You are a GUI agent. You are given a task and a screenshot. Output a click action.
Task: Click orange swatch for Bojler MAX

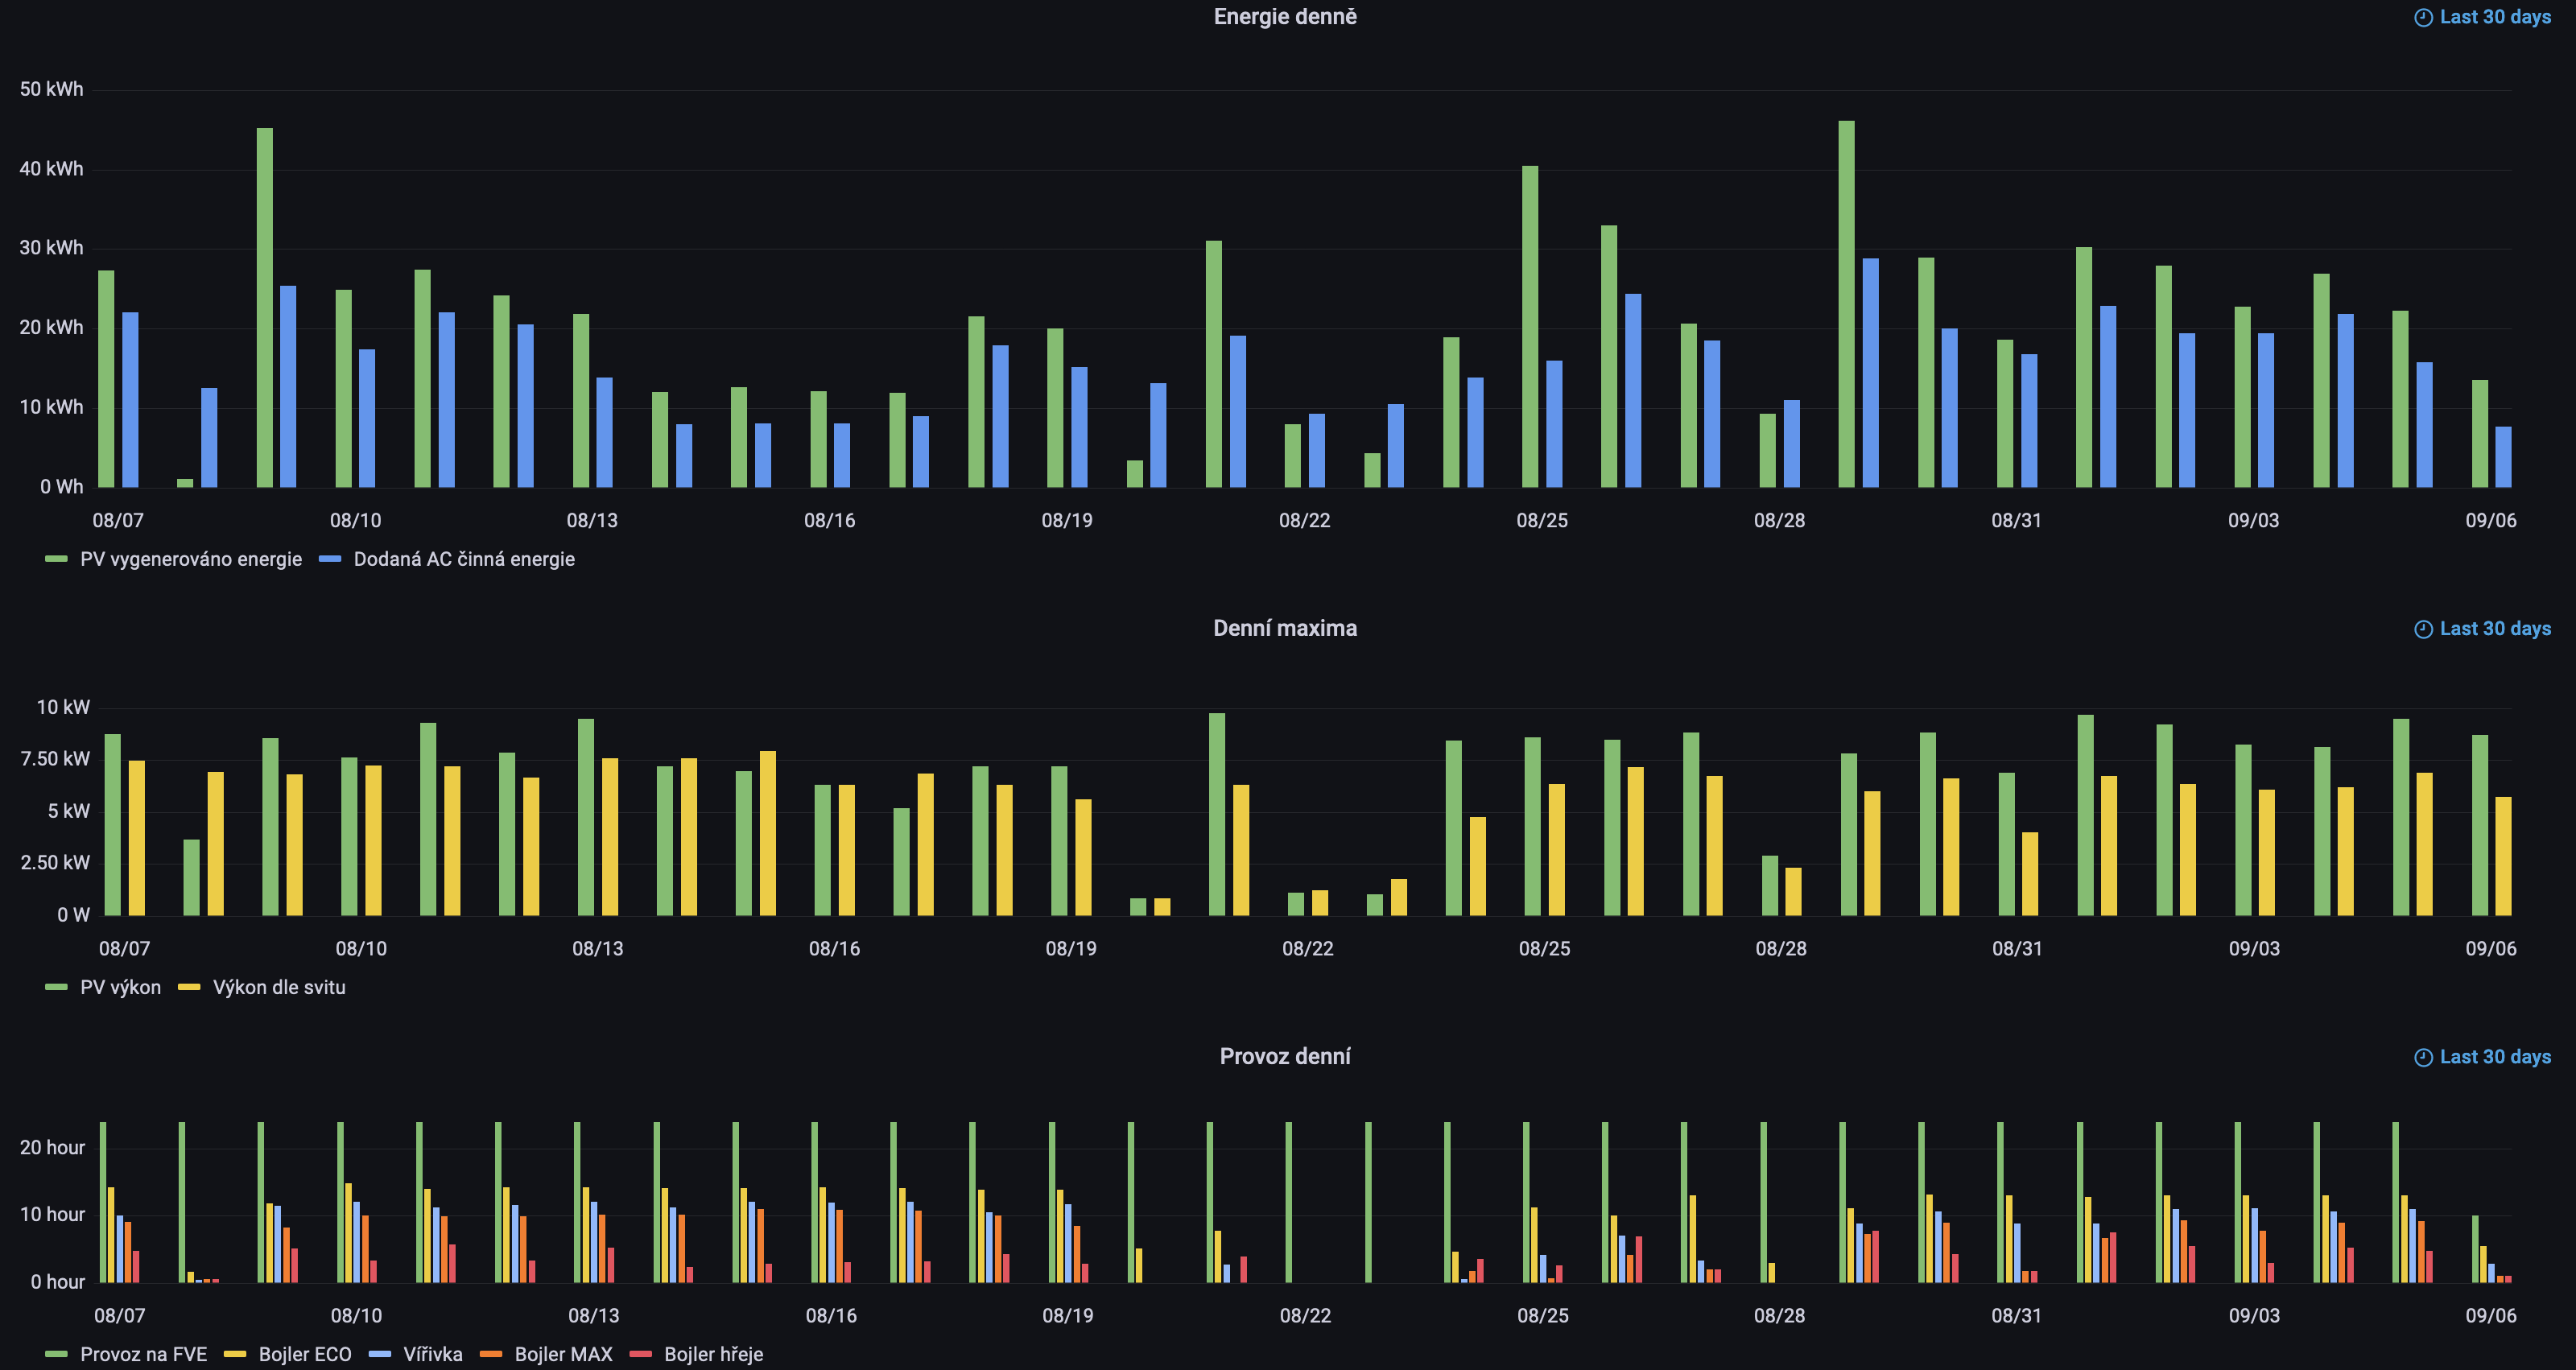pyautogui.click(x=490, y=1354)
